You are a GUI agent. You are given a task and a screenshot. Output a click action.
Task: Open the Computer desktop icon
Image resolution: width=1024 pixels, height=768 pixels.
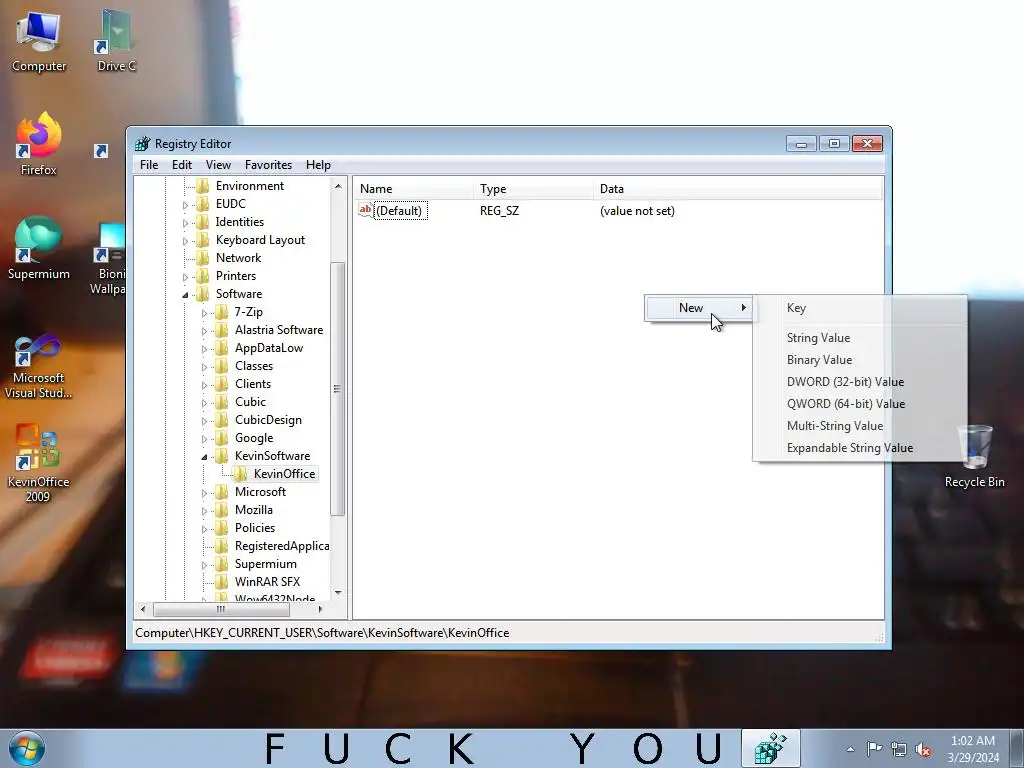coord(39,41)
